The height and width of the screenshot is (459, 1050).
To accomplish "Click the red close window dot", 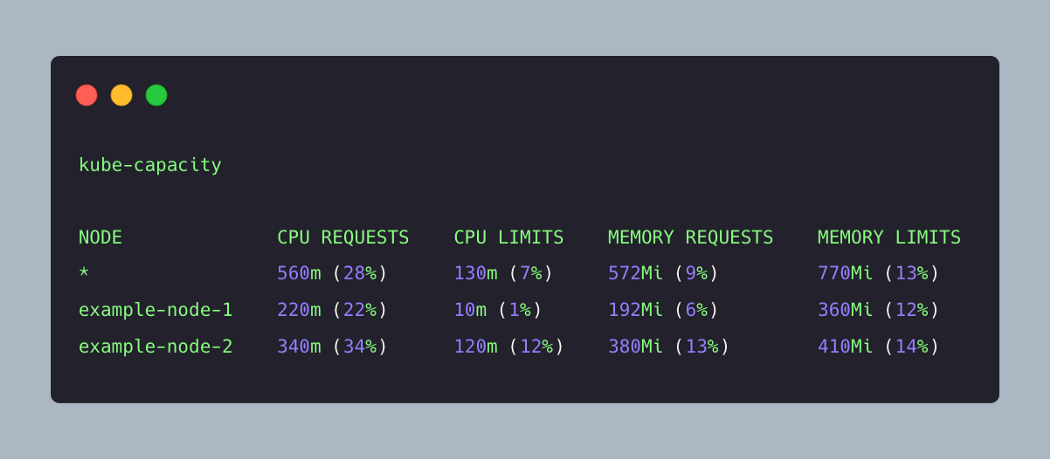I will tap(86, 95).
